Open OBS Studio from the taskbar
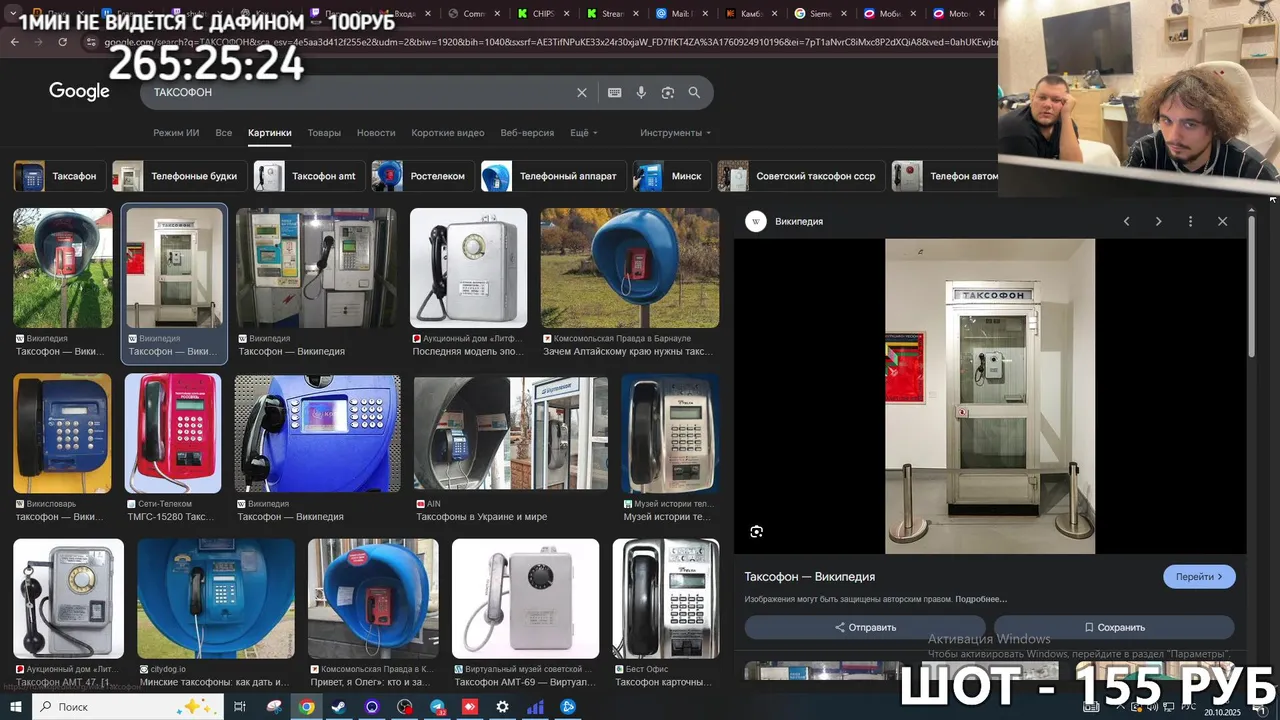The image size is (1280, 720). click(x=404, y=706)
